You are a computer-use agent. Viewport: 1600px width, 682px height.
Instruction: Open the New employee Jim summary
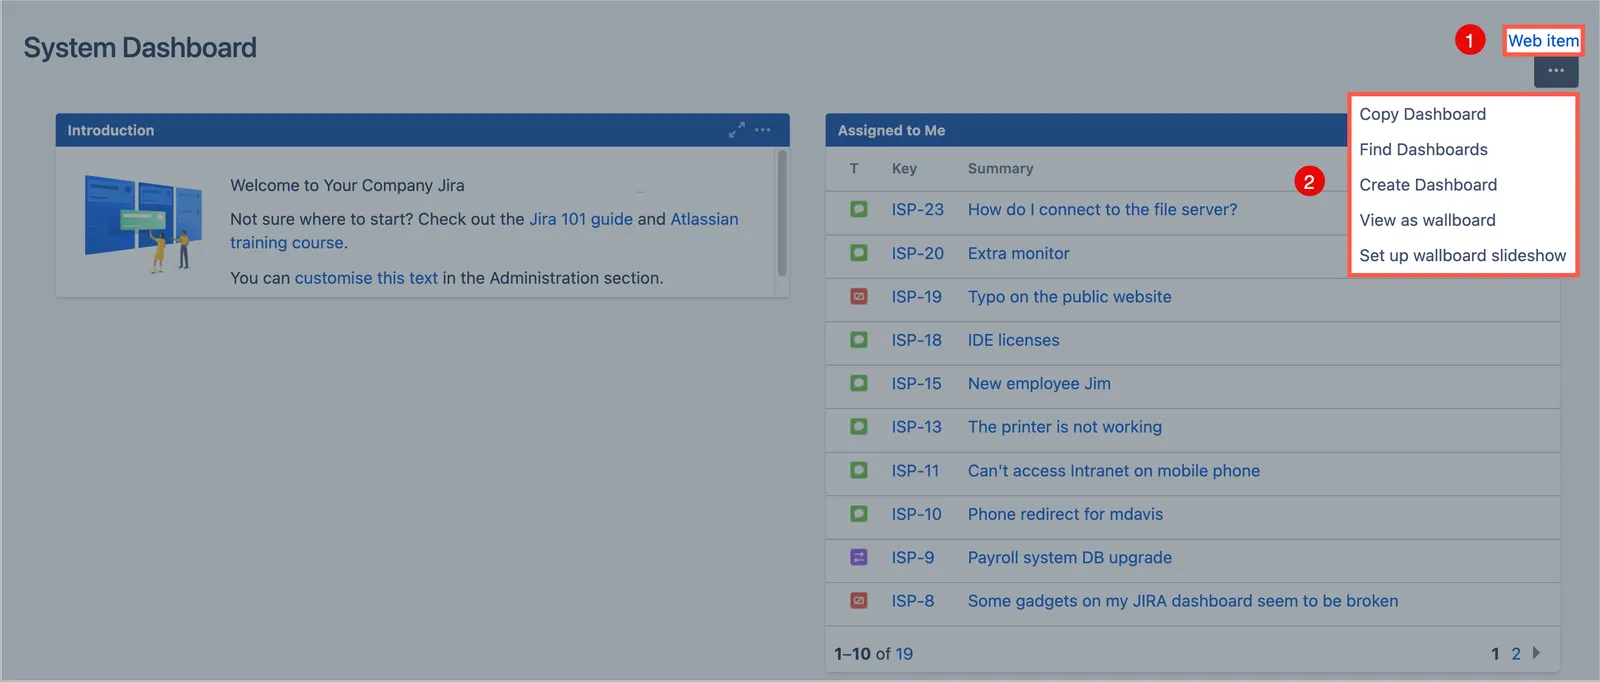[x=1039, y=384]
